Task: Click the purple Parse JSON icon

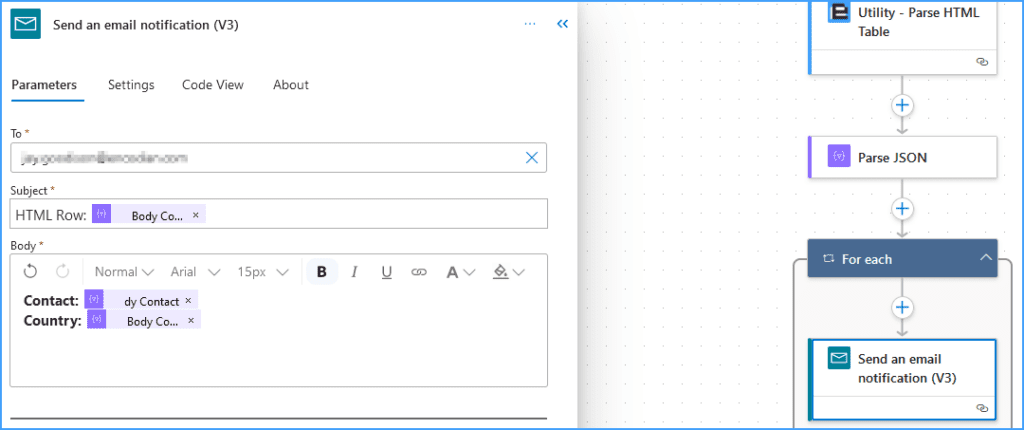Action: coord(839,157)
